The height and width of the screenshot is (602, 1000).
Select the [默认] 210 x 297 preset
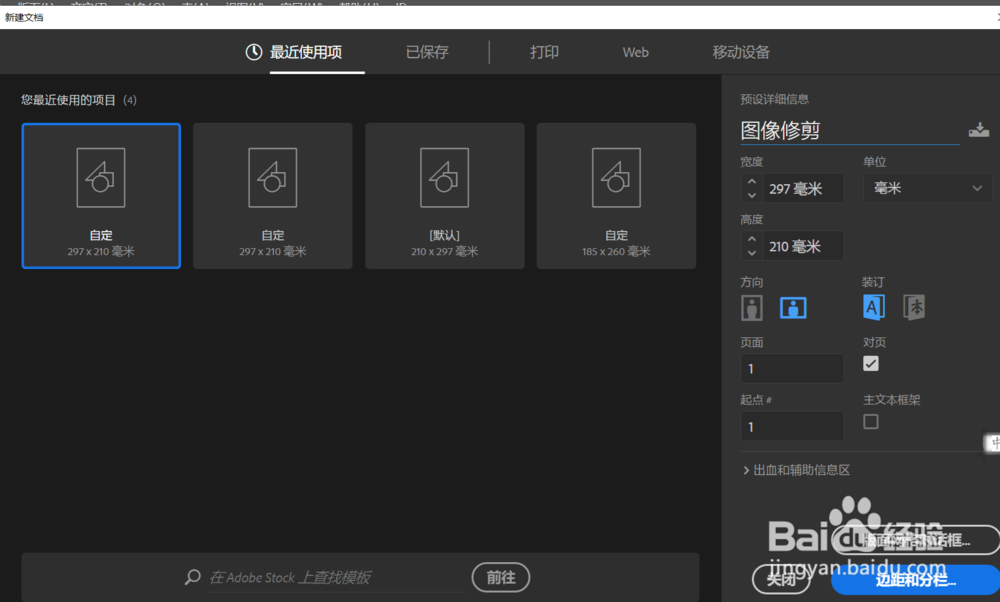[x=445, y=196]
